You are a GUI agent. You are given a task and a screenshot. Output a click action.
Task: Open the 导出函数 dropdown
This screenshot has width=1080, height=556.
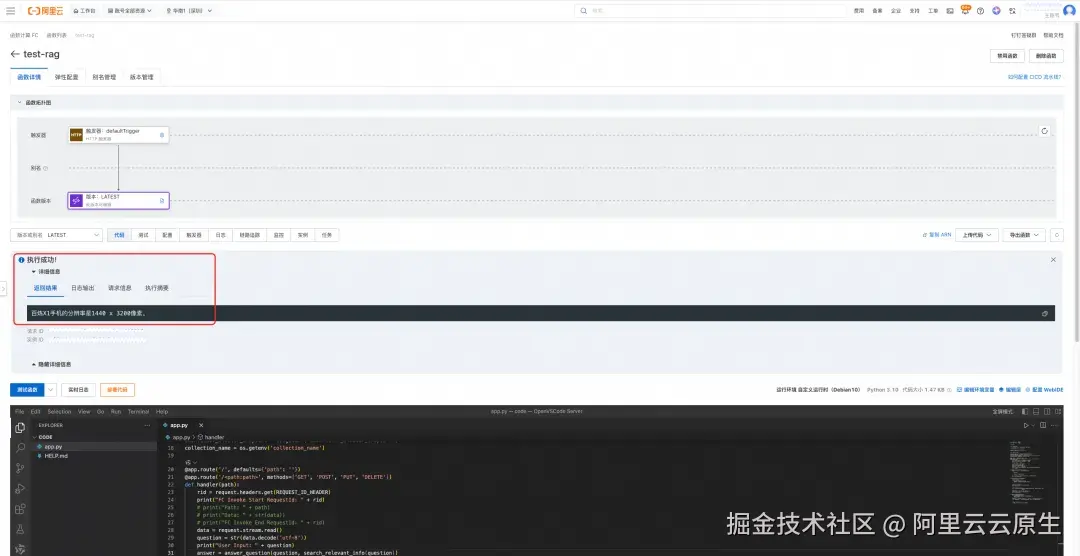pos(1024,235)
